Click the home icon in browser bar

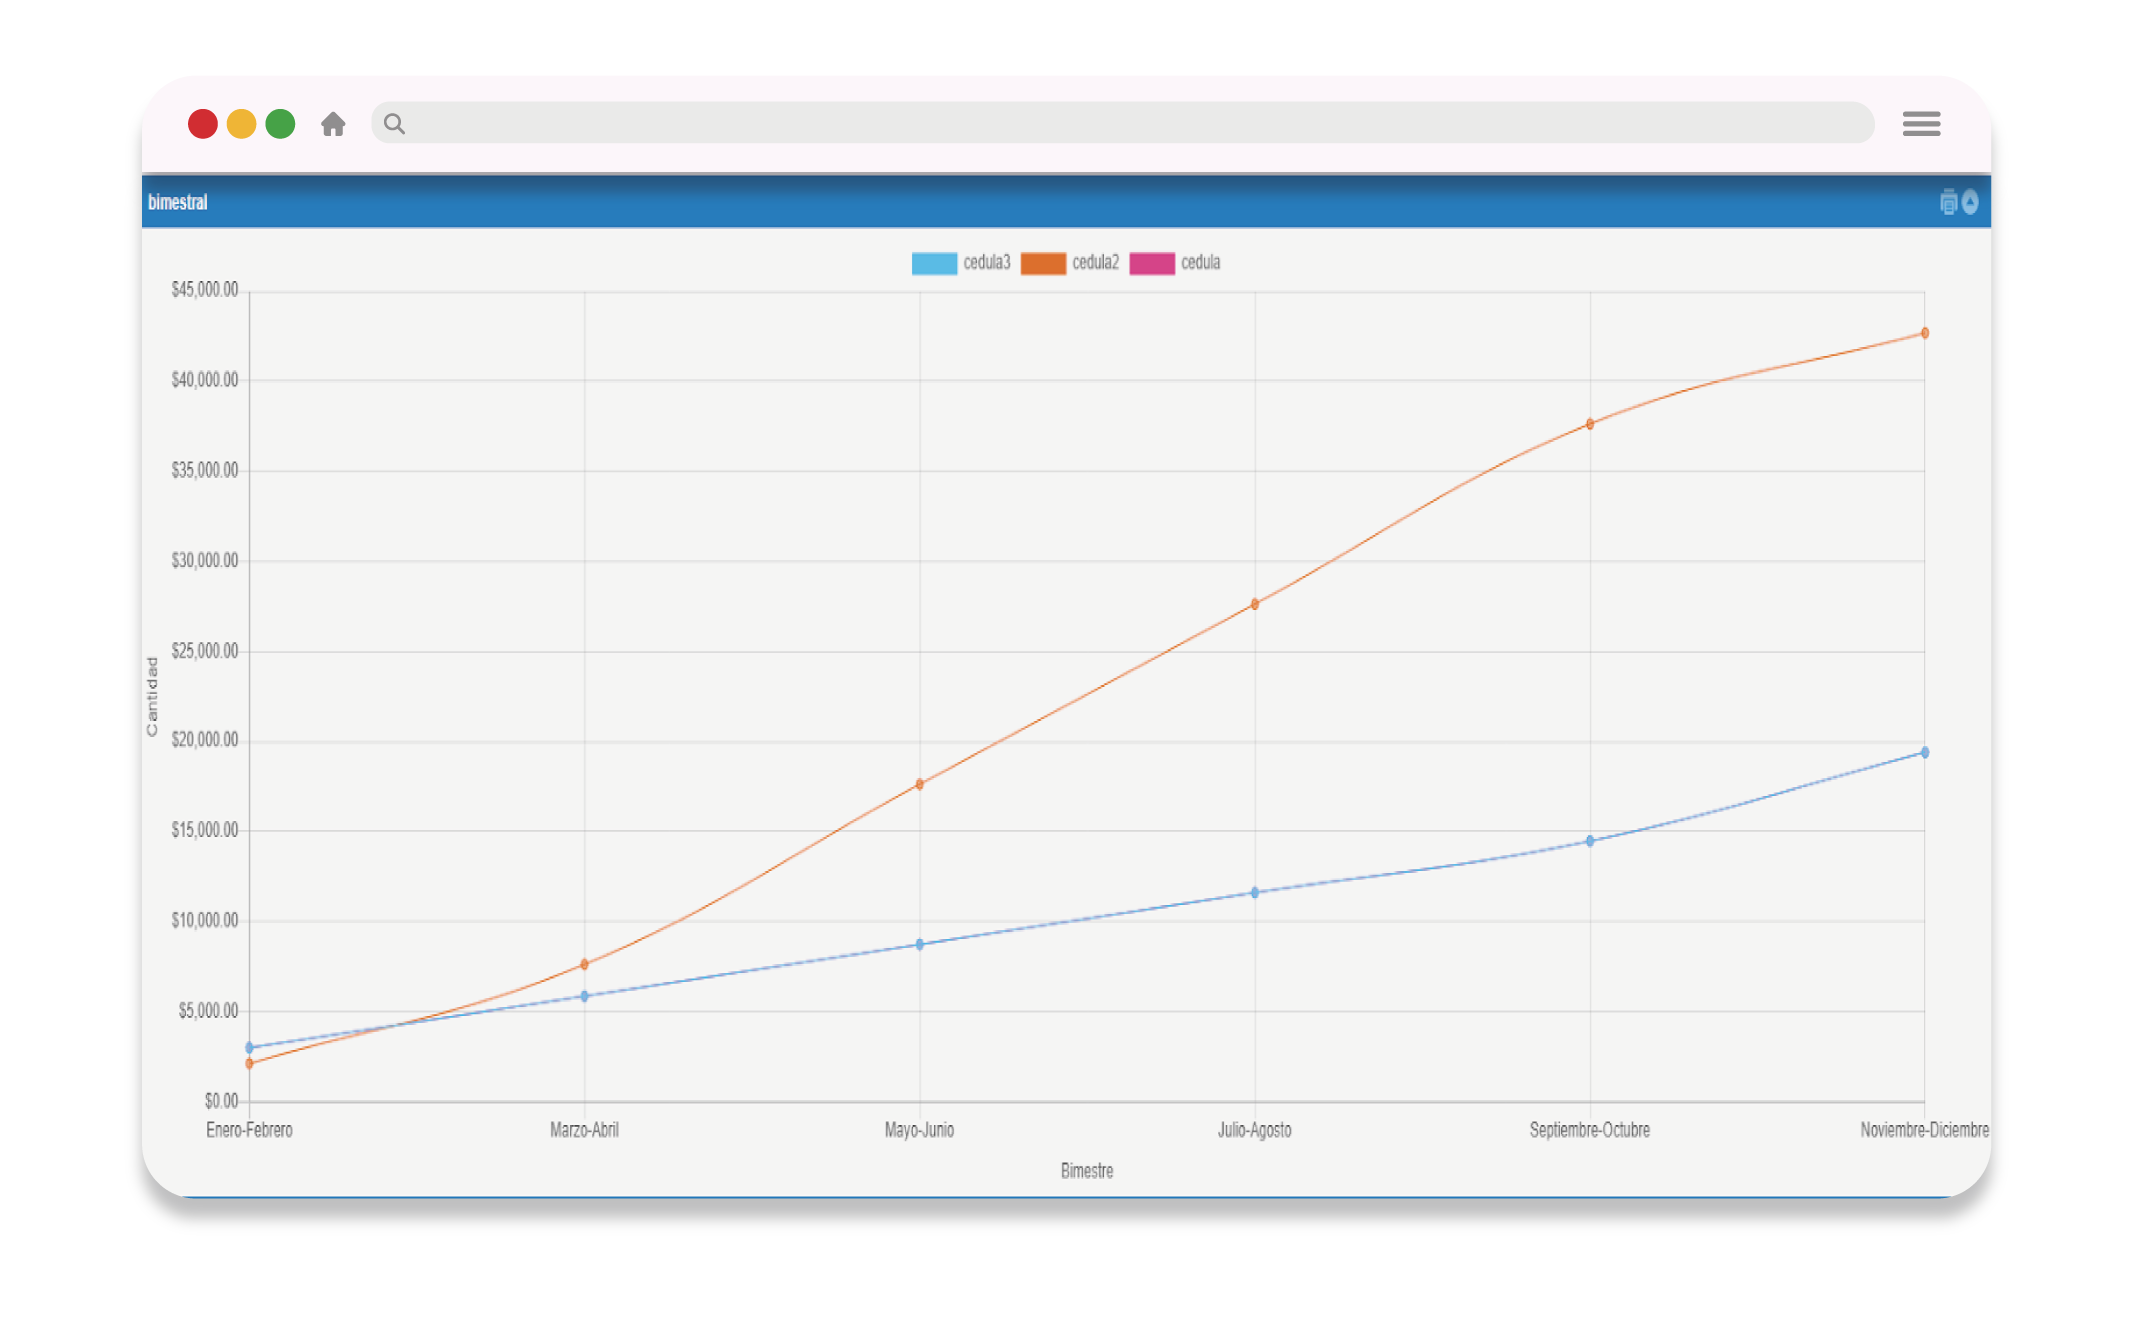[333, 124]
